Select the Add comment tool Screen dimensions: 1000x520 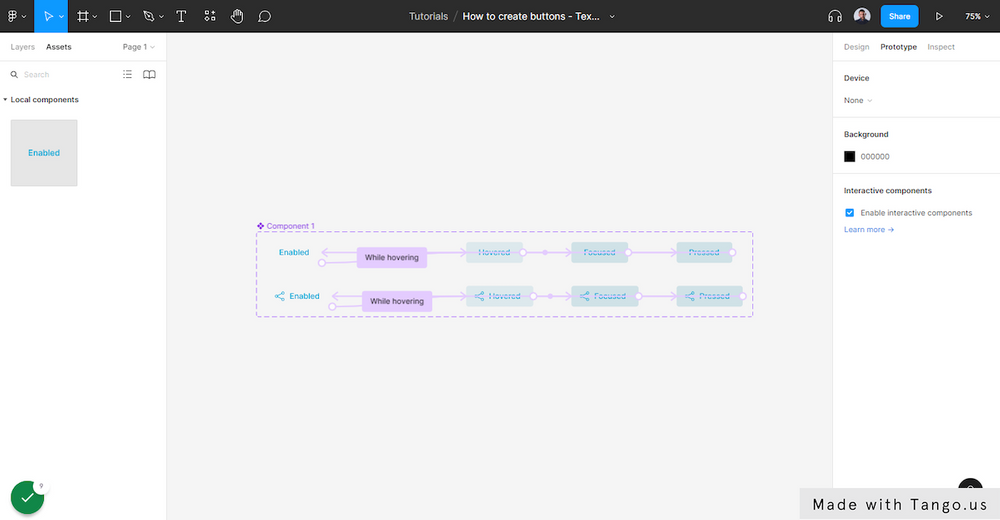coord(264,16)
